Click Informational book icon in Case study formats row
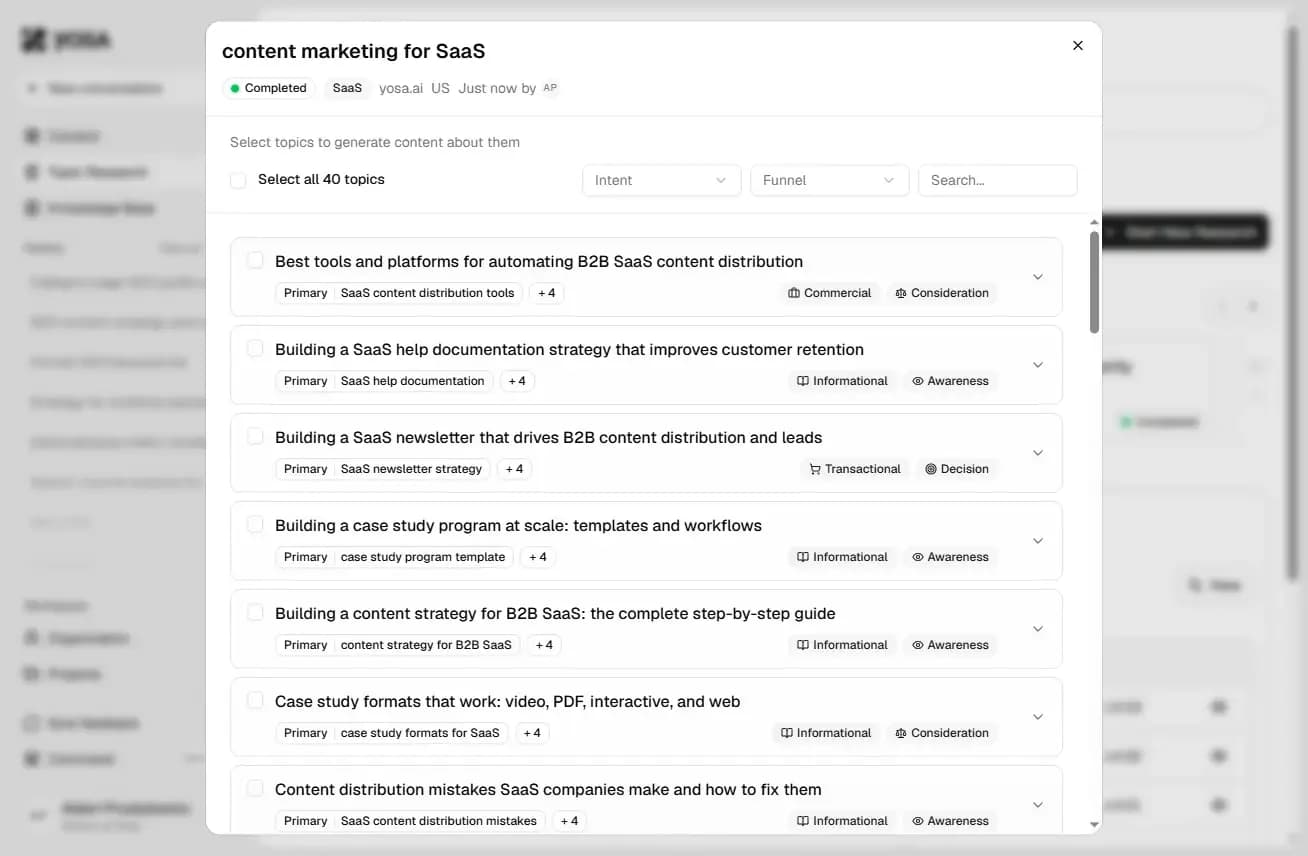 (787, 733)
